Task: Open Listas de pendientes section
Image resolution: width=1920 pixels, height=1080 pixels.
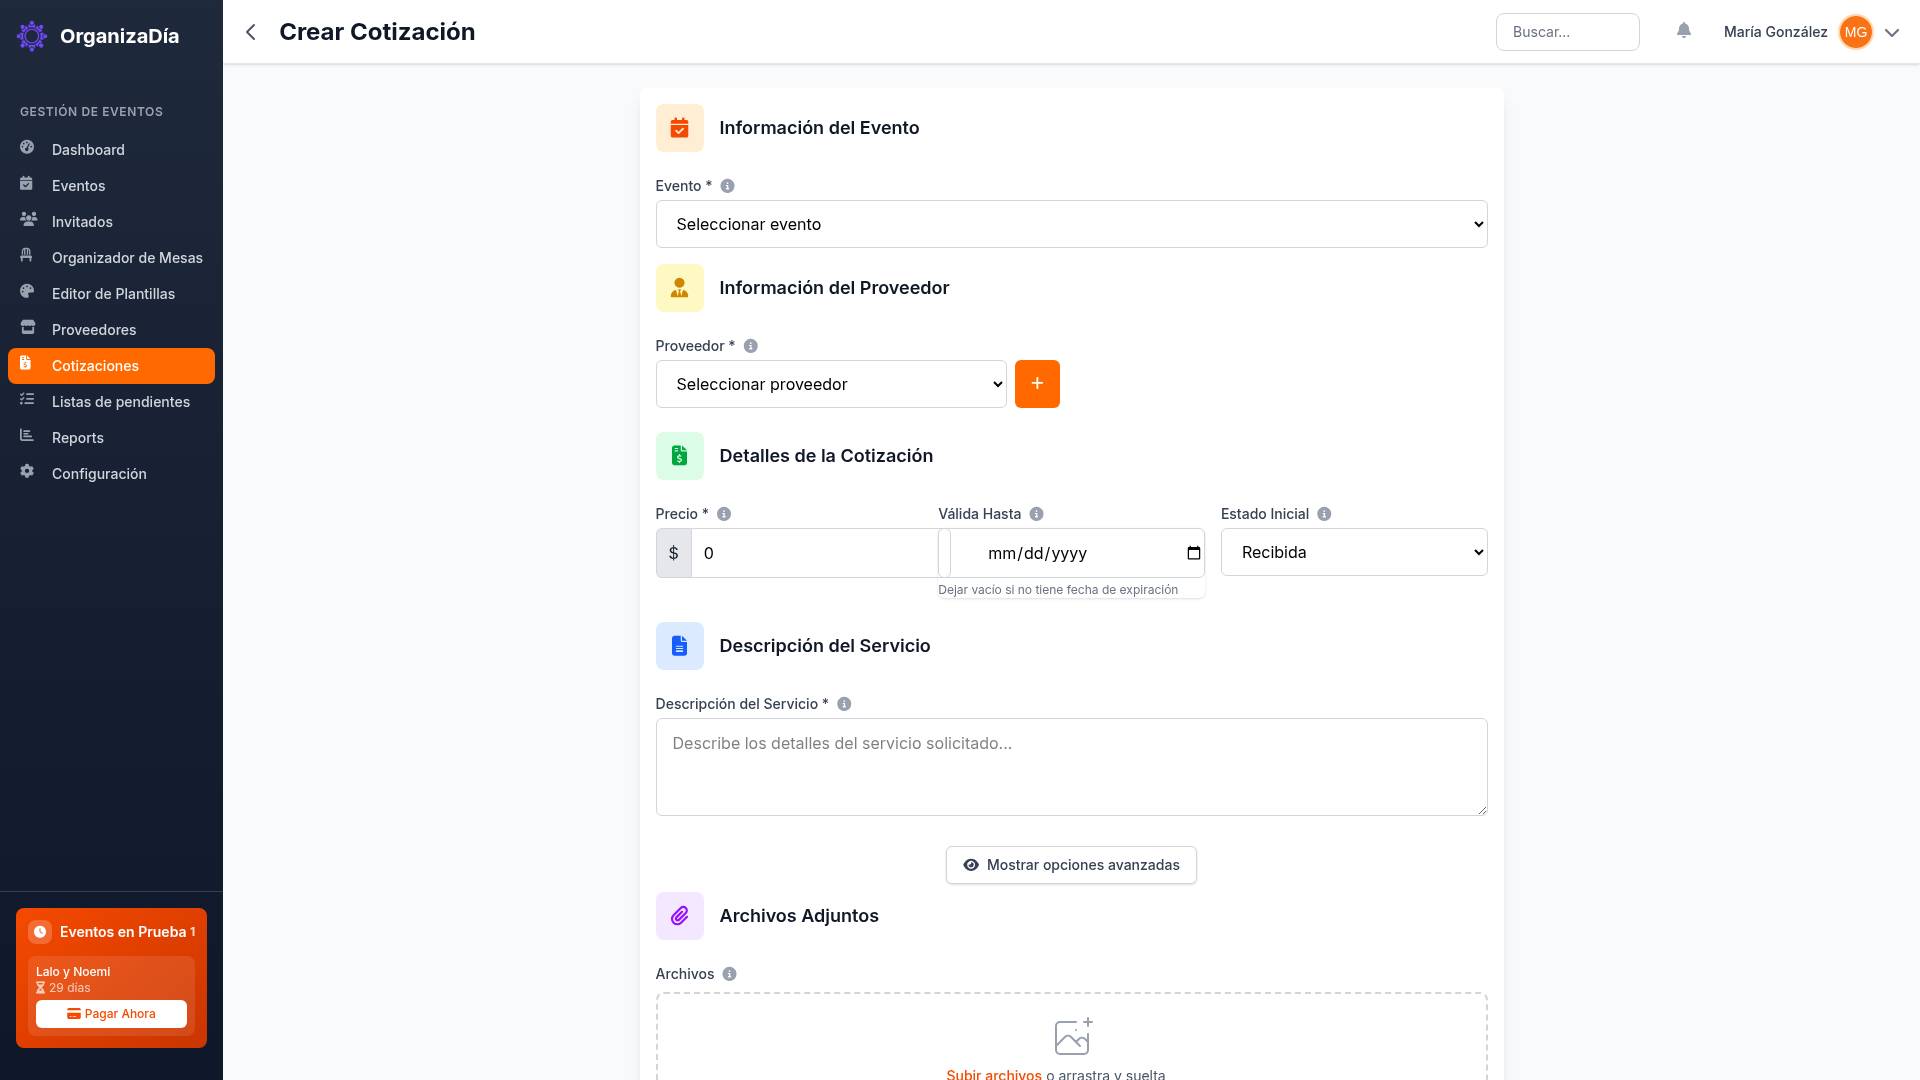Action: point(121,401)
